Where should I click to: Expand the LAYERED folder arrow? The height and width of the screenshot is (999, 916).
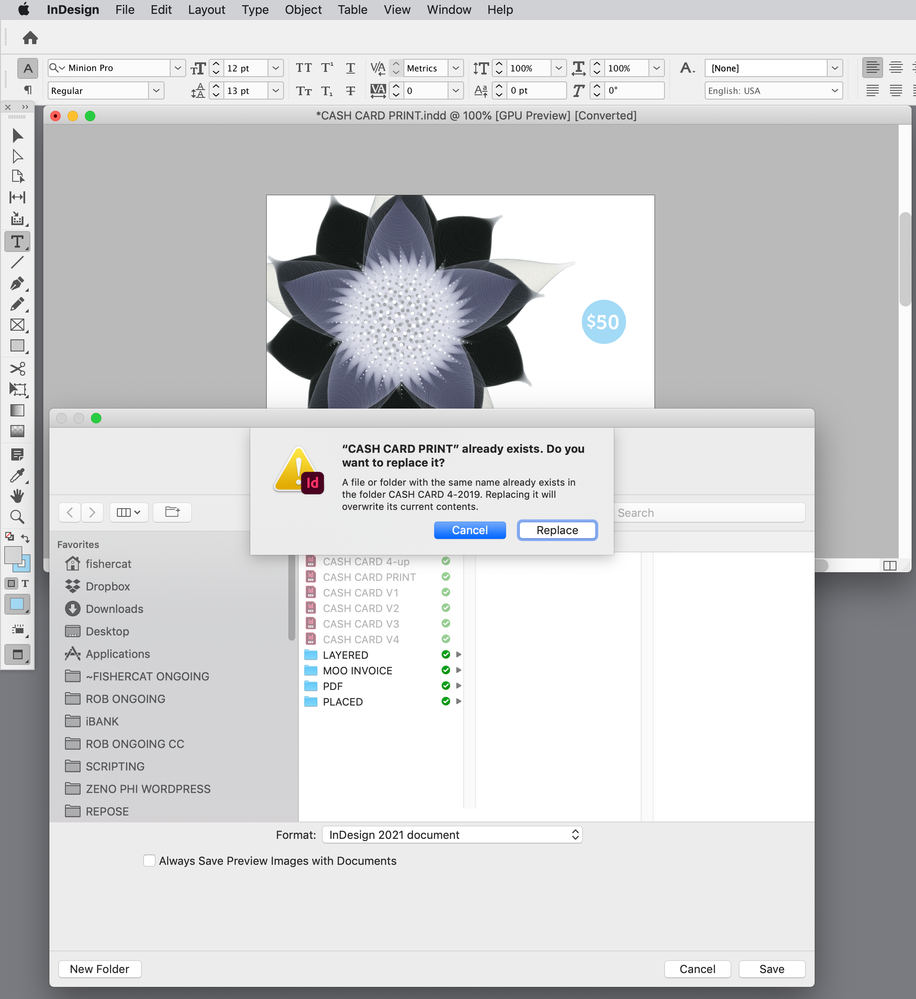(459, 654)
